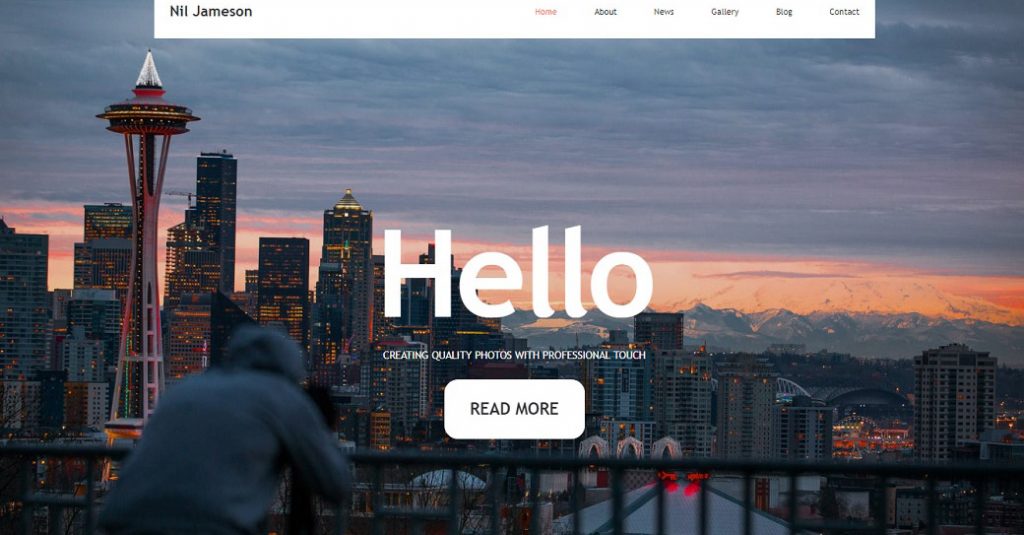
Task: Click the tall apartment tower at far right
Action: click(x=955, y=402)
